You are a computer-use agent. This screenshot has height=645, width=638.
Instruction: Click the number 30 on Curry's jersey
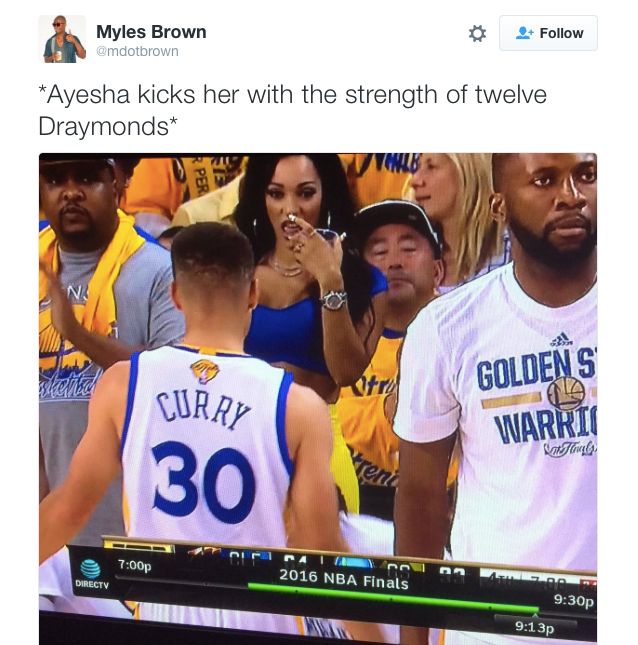(204, 480)
